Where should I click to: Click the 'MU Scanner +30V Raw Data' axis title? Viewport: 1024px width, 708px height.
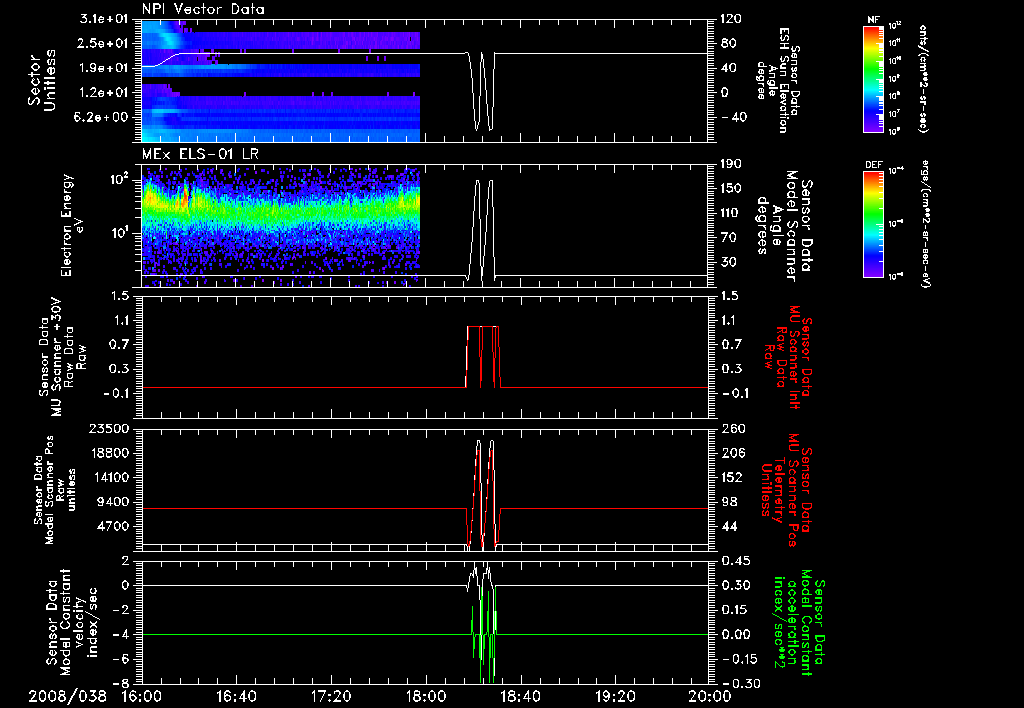(62, 357)
